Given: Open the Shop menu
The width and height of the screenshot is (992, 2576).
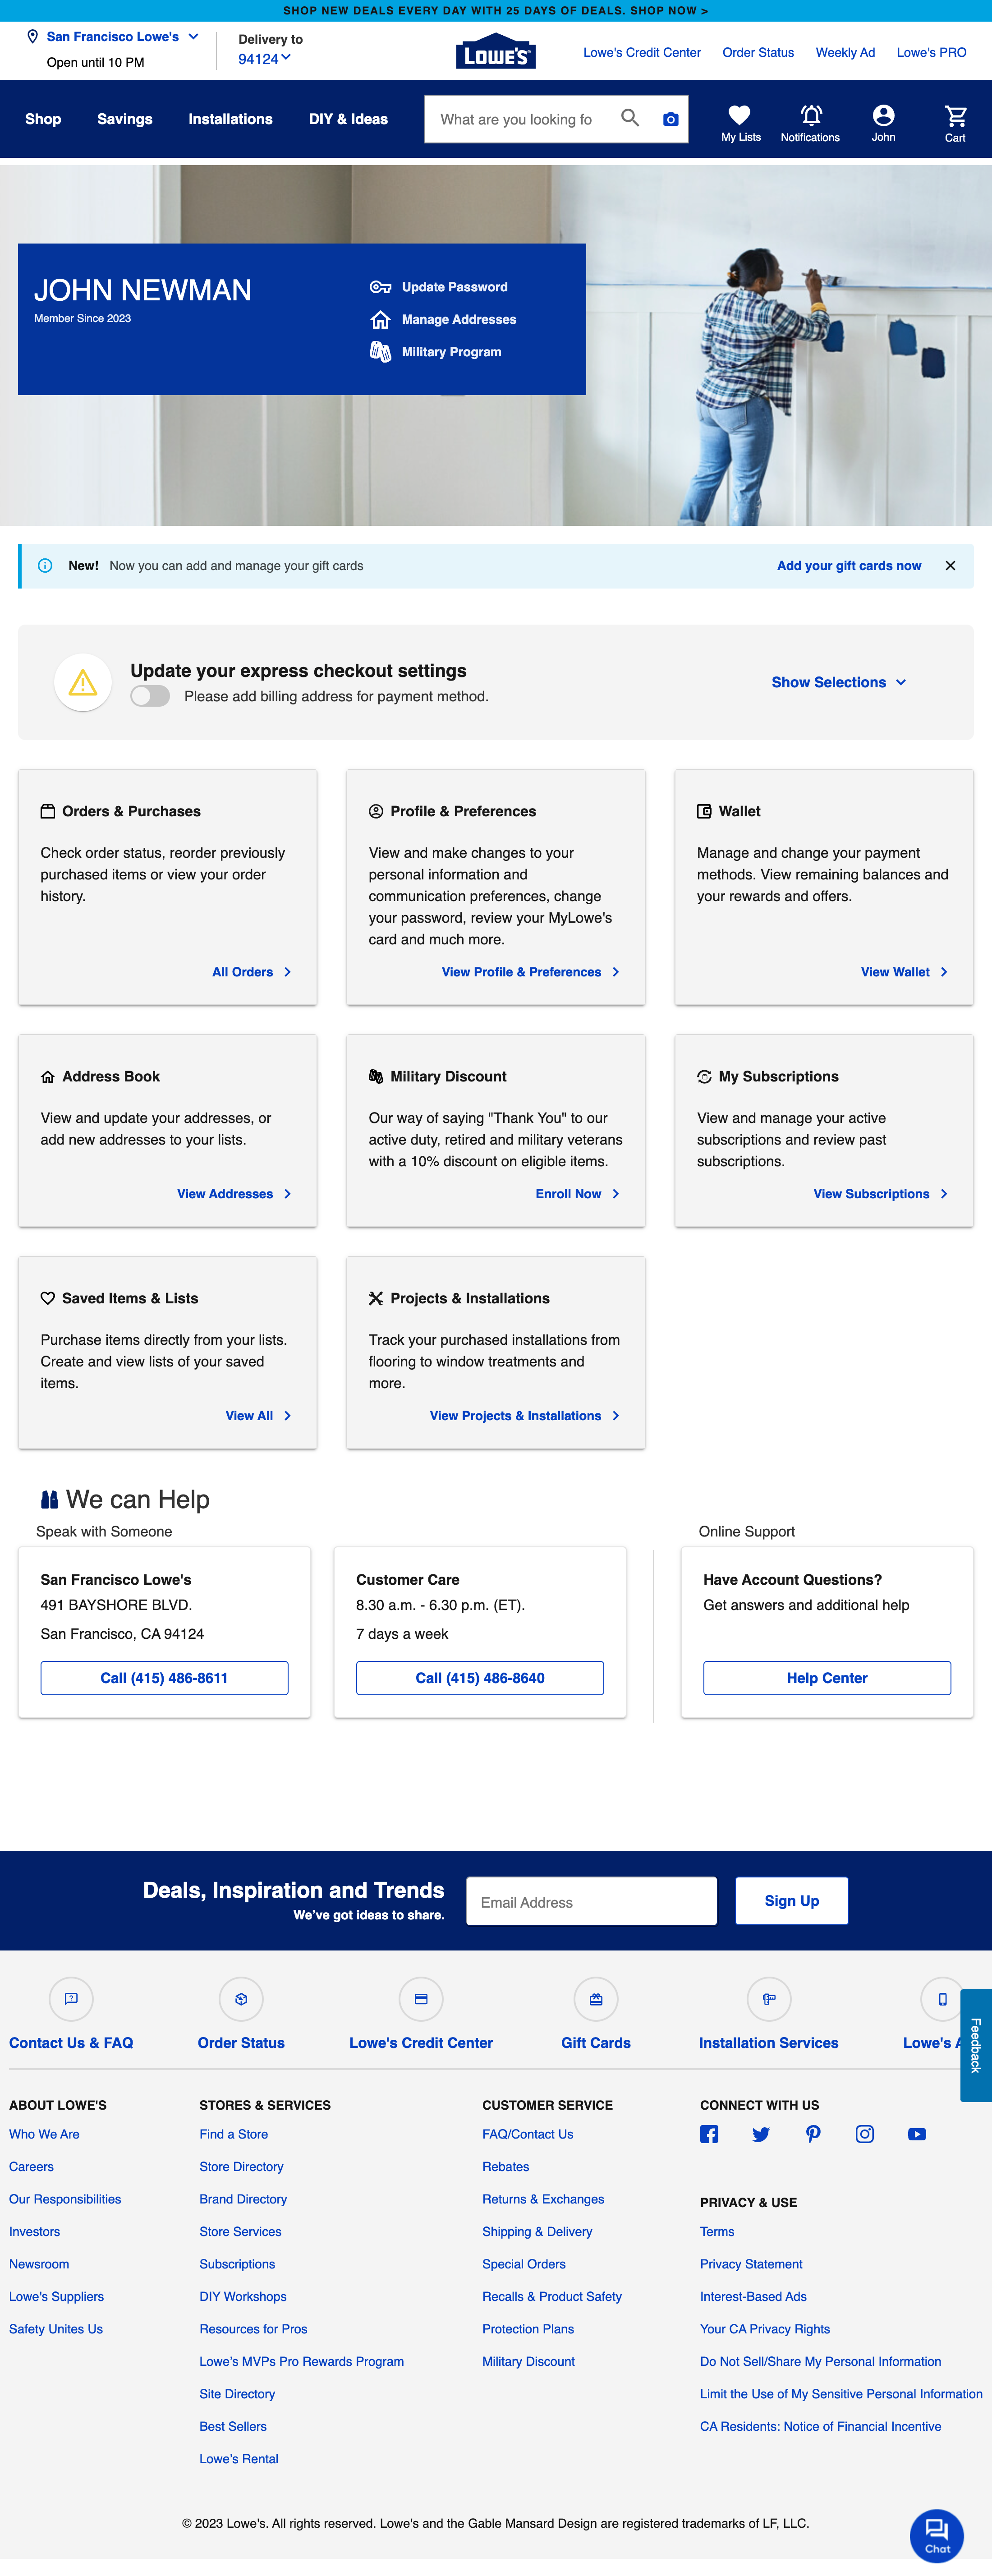Looking at the screenshot, I should point(43,119).
